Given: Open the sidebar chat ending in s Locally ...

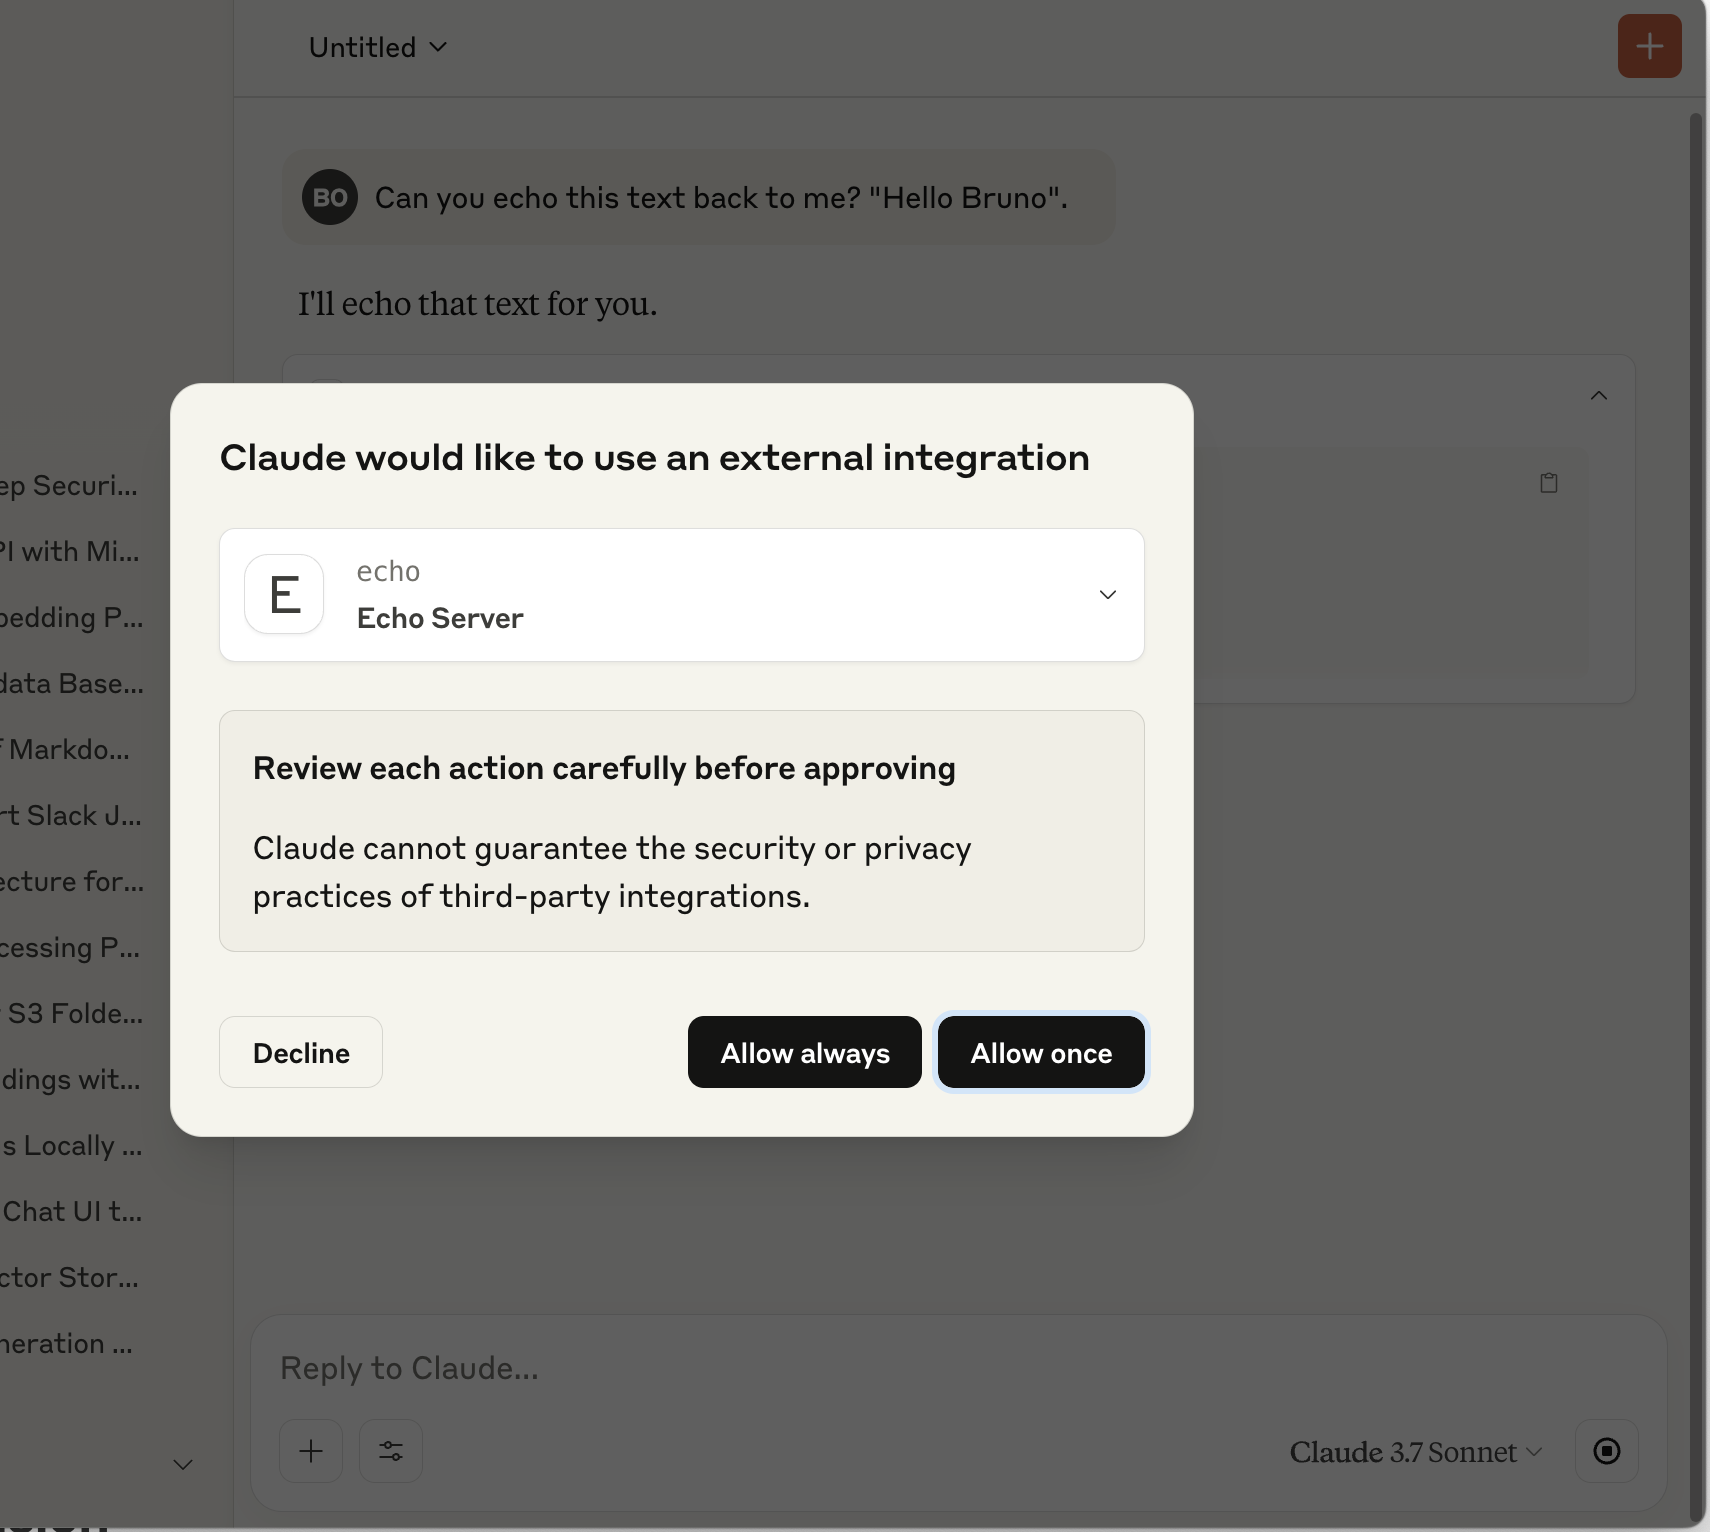Looking at the screenshot, I should tap(71, 1145).
